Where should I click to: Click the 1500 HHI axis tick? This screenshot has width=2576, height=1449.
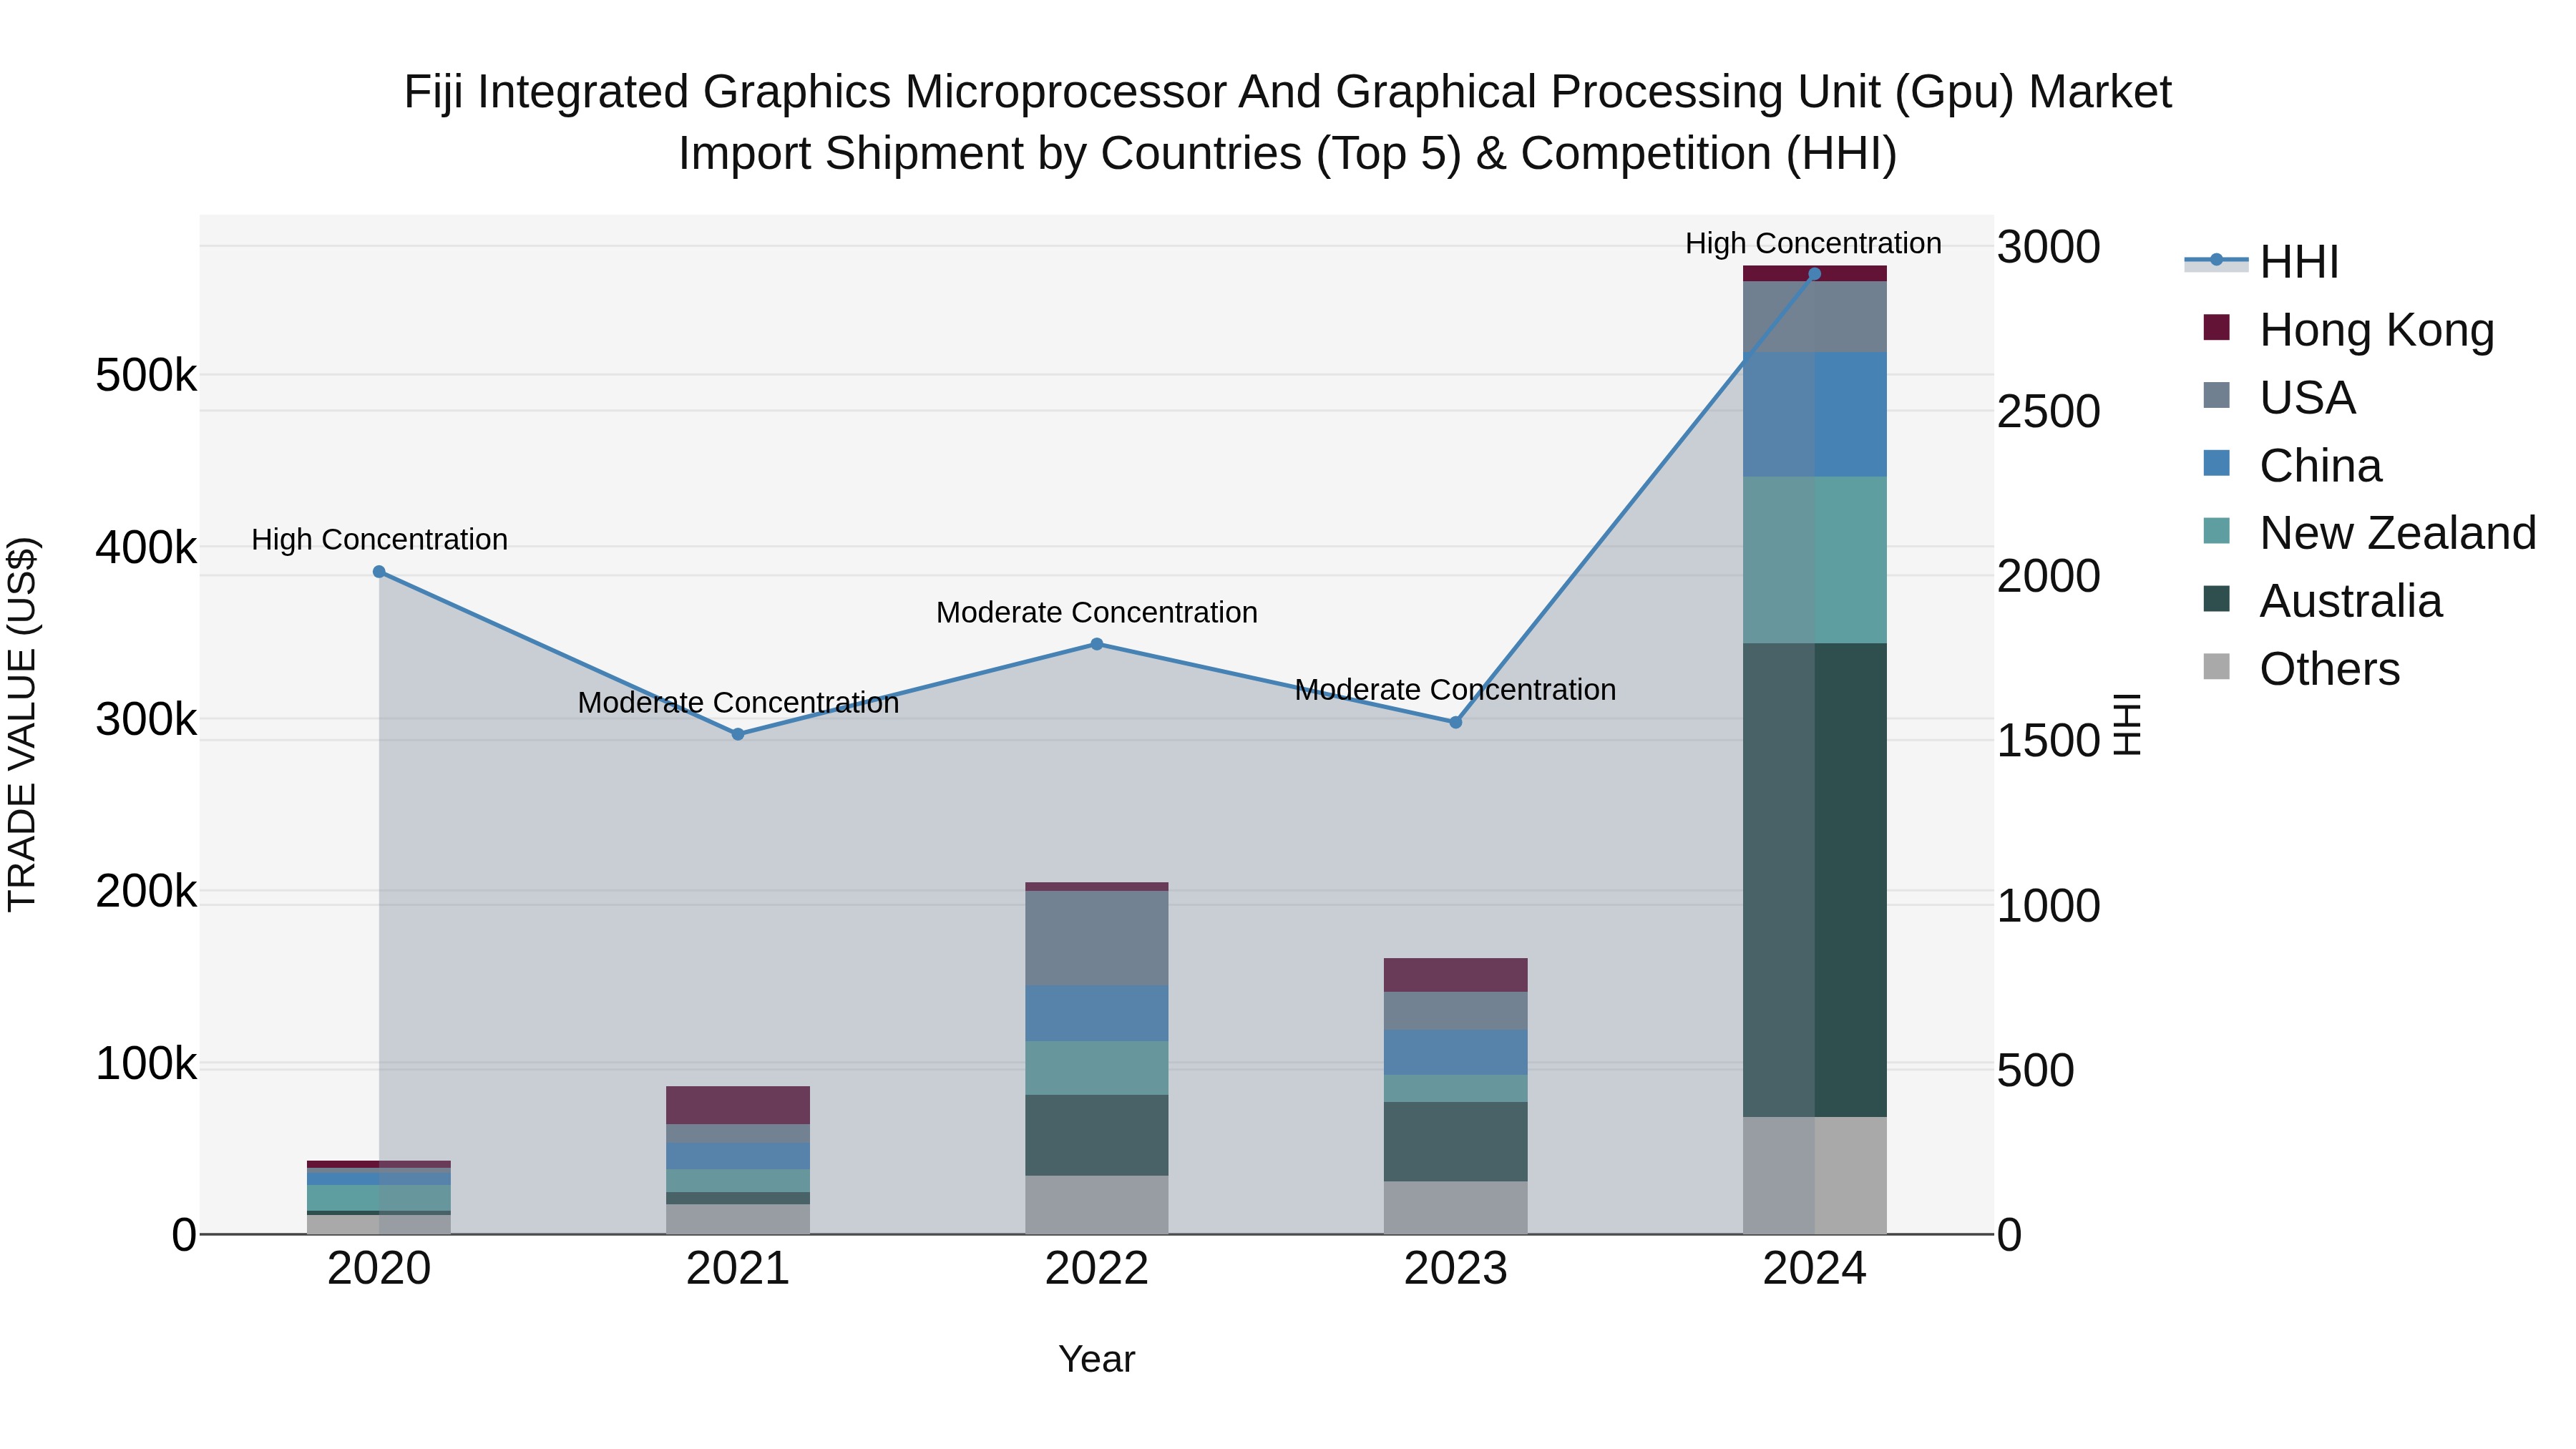(x=2049, y=741)
